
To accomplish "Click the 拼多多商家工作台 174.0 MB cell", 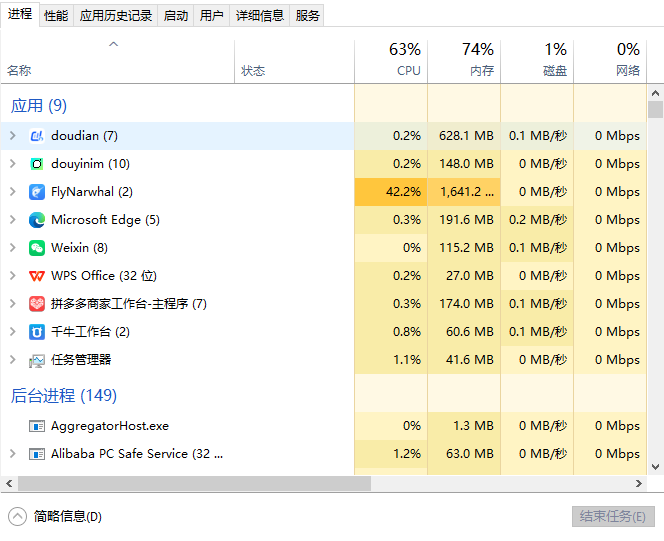I will [464, 304].
